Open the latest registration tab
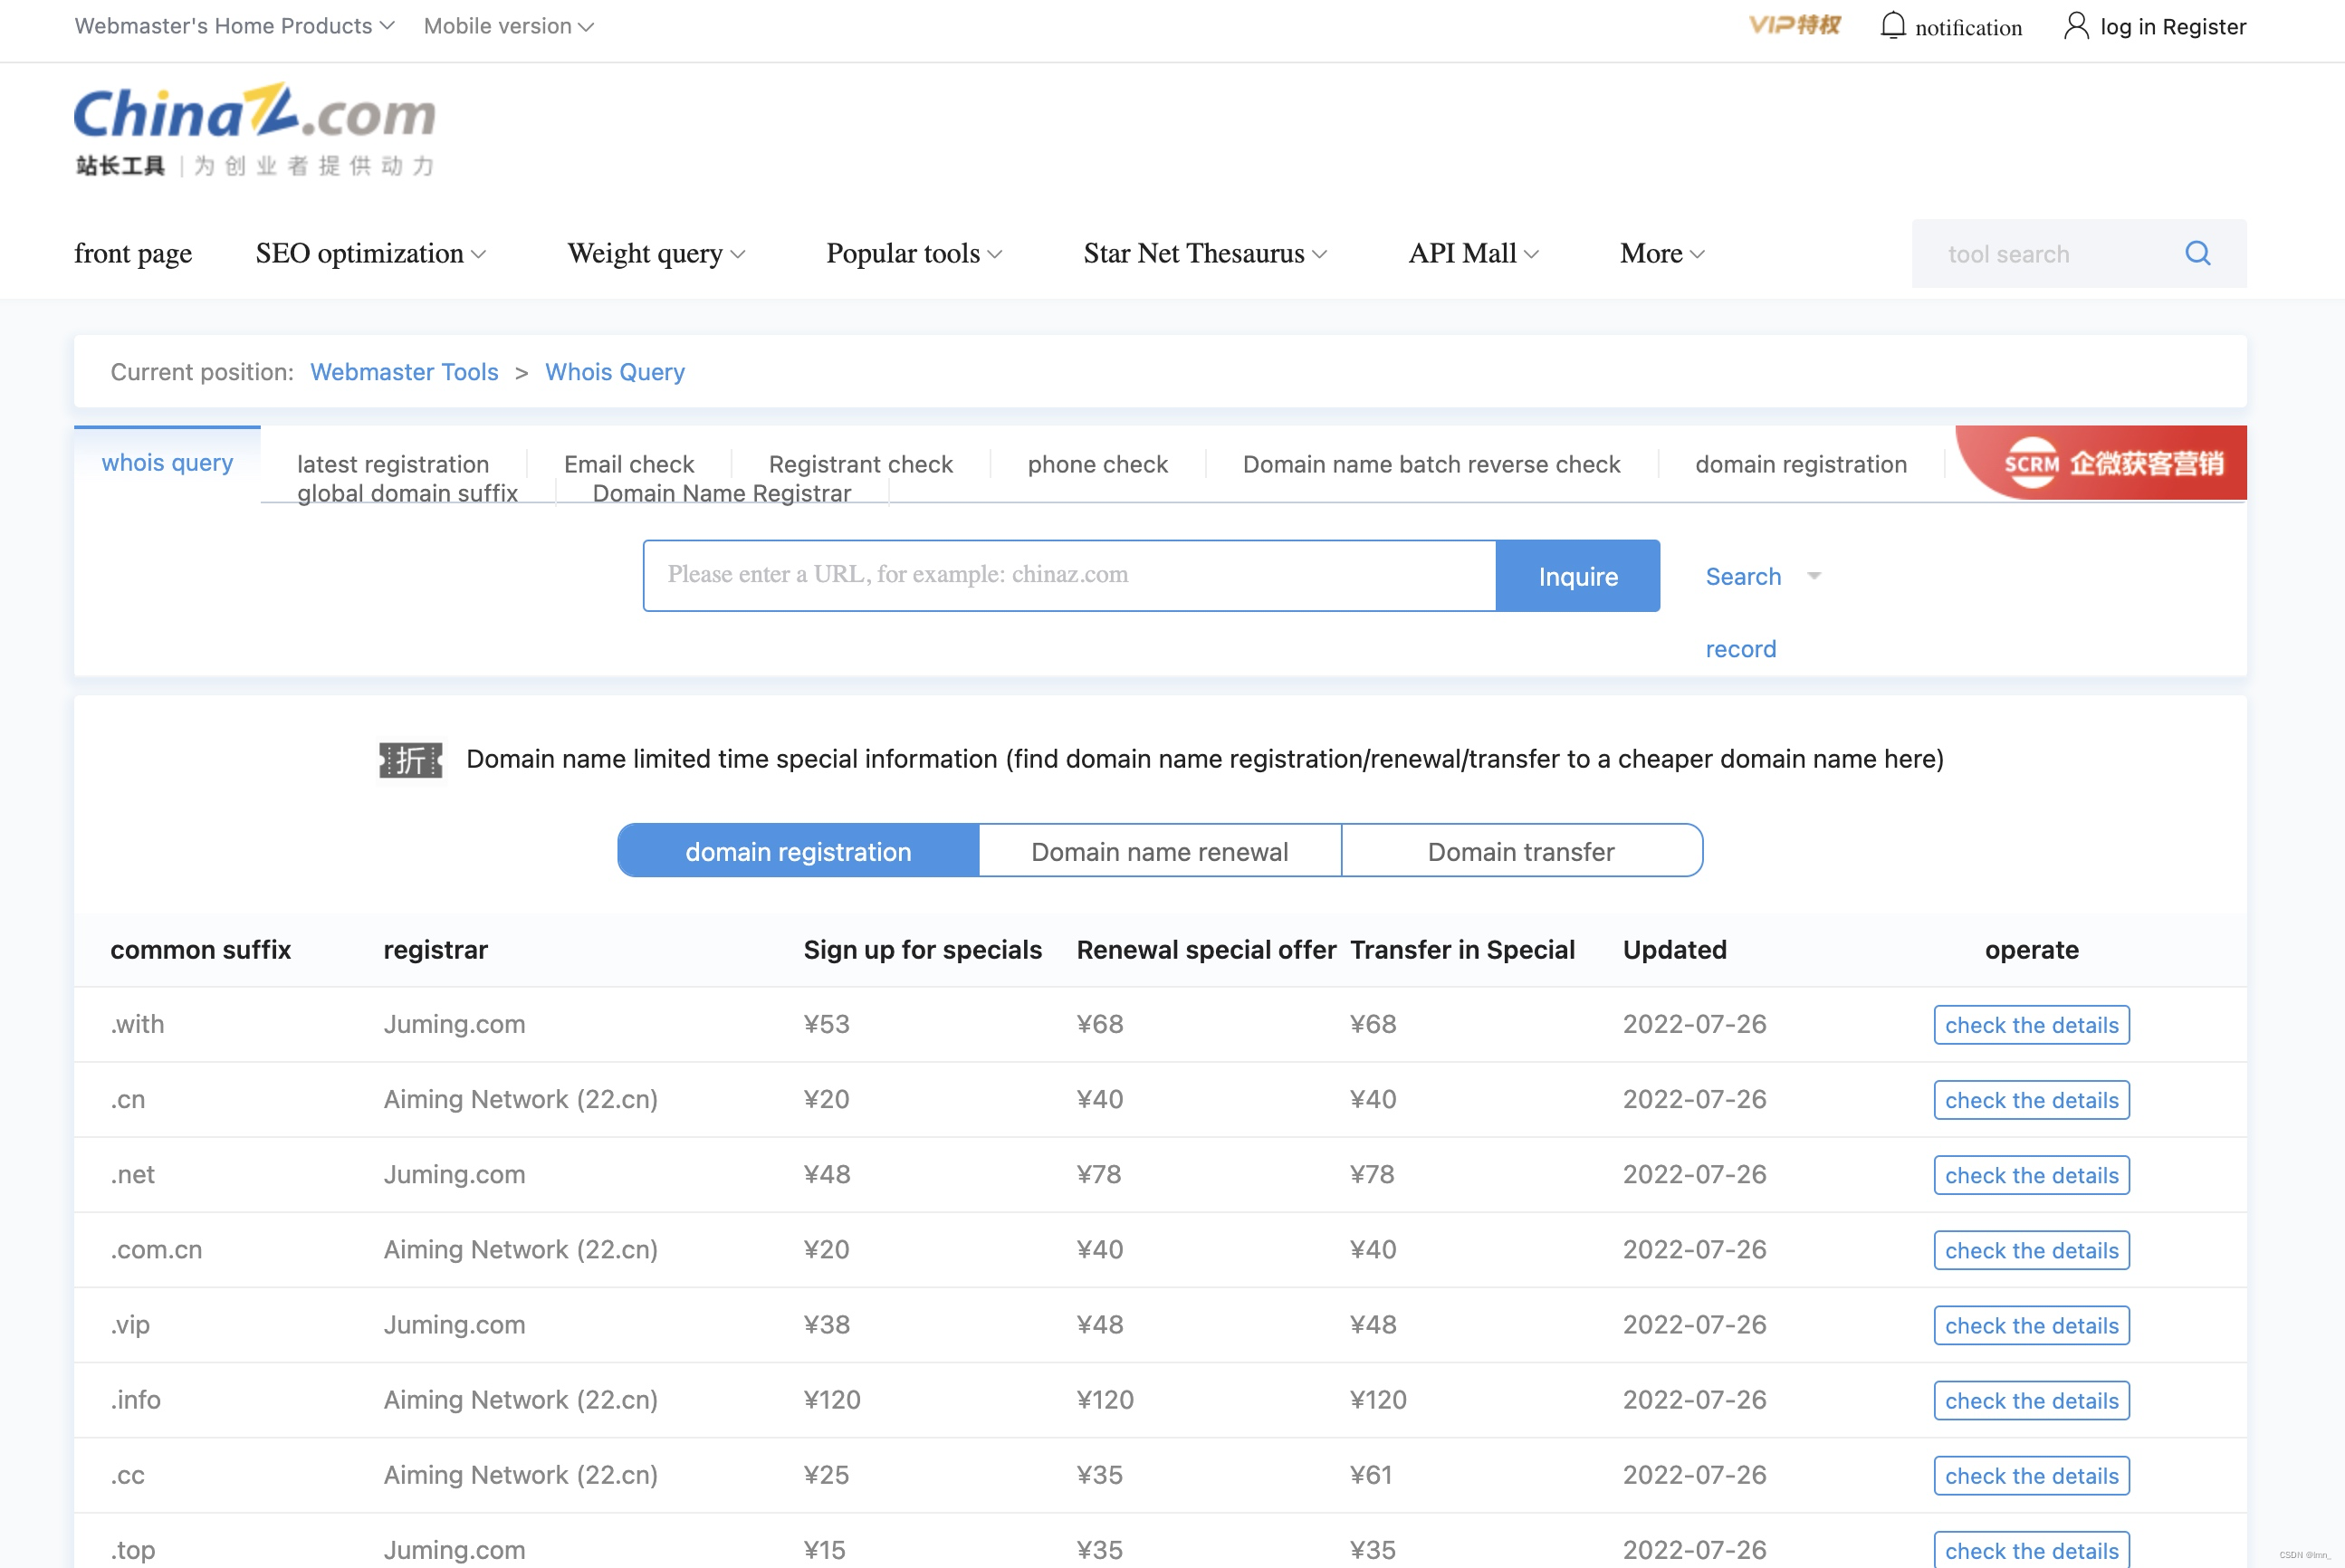Screen dimensions: 2345x1568 point(393,464)
